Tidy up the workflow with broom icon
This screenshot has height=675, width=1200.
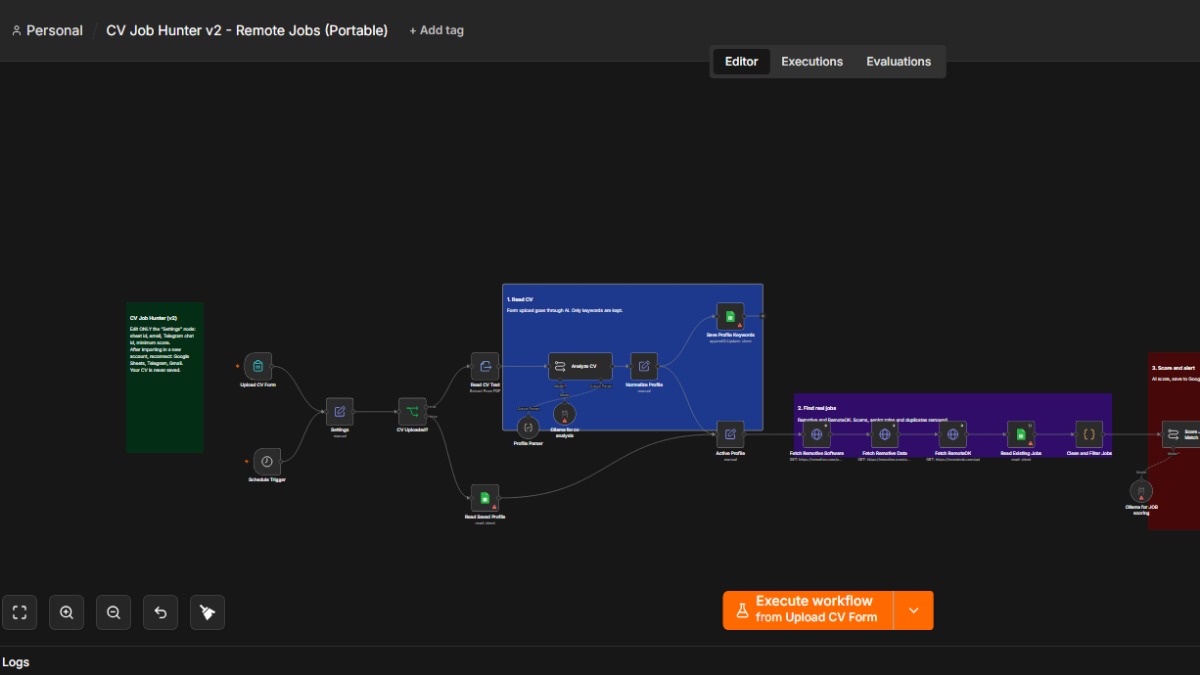(x=208, y=612)
